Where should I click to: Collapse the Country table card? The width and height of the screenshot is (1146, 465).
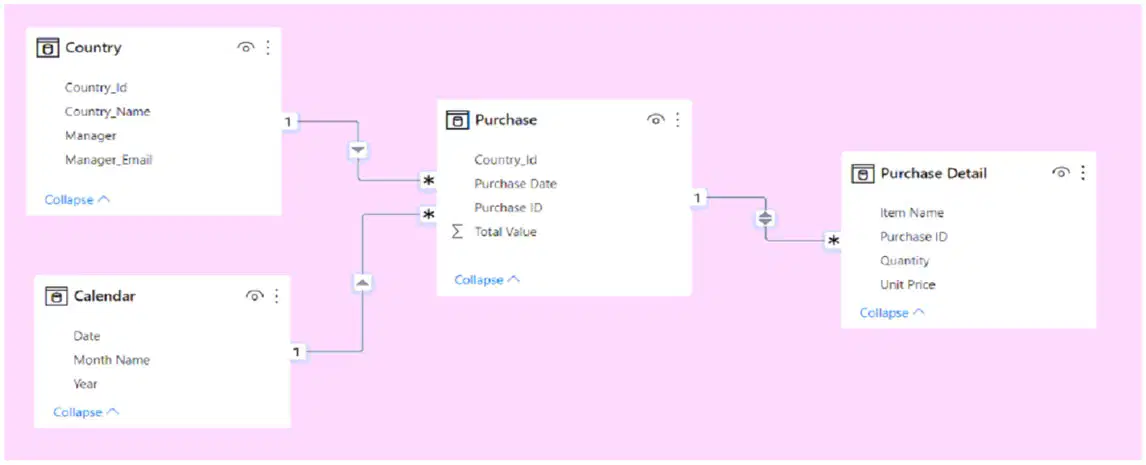tap(77, 200)
